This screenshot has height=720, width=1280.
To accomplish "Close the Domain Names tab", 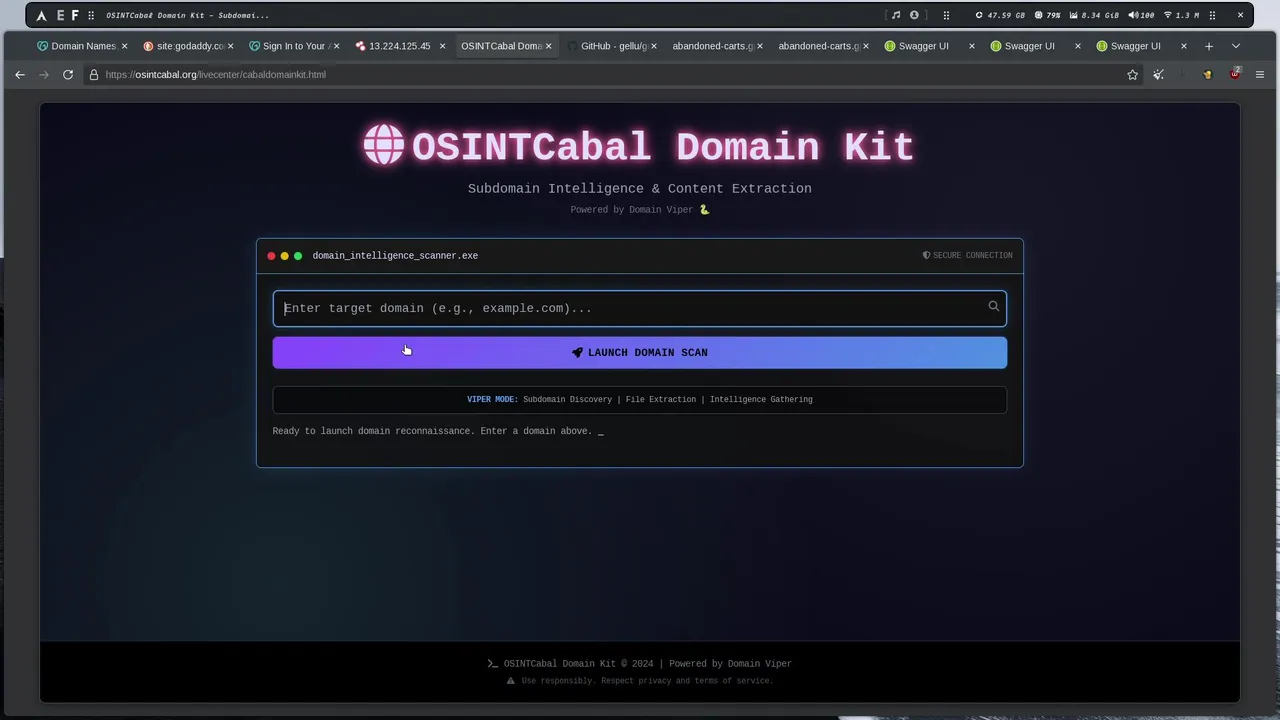I will [x=124, y=46].
